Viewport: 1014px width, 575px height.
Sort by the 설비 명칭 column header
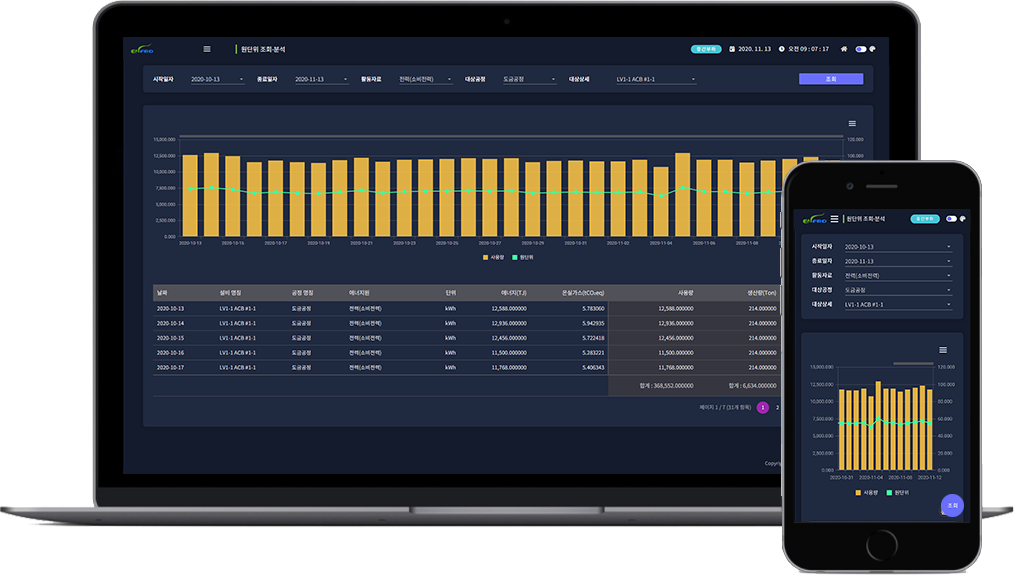click(230, 293)
